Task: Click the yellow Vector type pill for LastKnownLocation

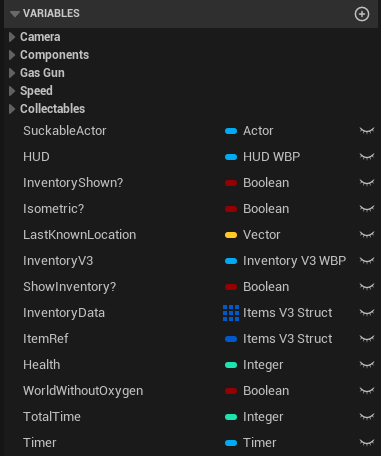Action: [x=231, y=235]
